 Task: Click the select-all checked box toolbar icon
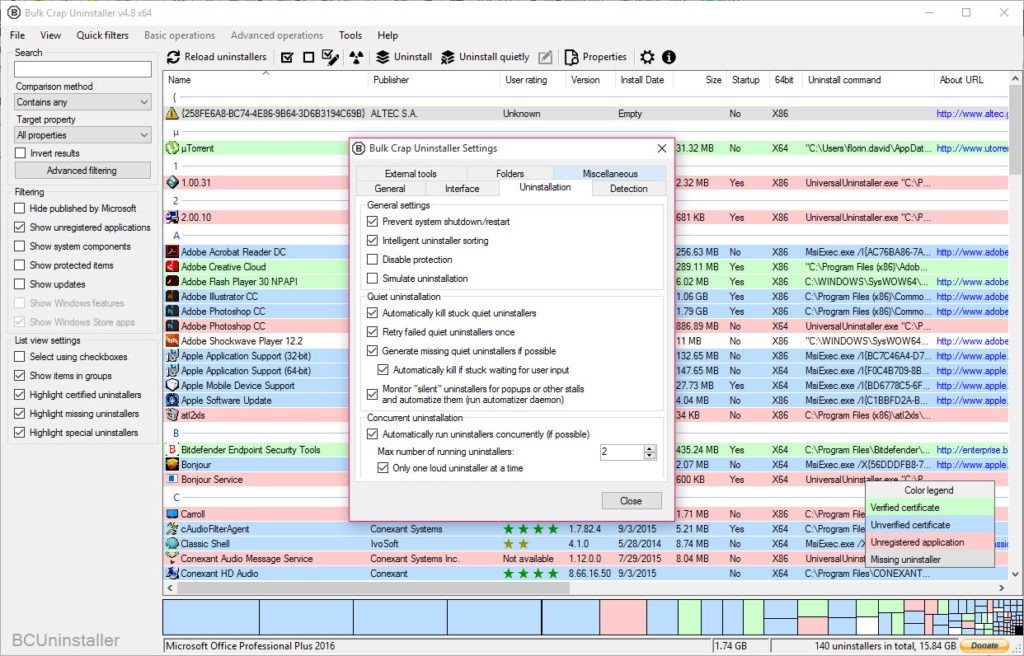(287, 57)
